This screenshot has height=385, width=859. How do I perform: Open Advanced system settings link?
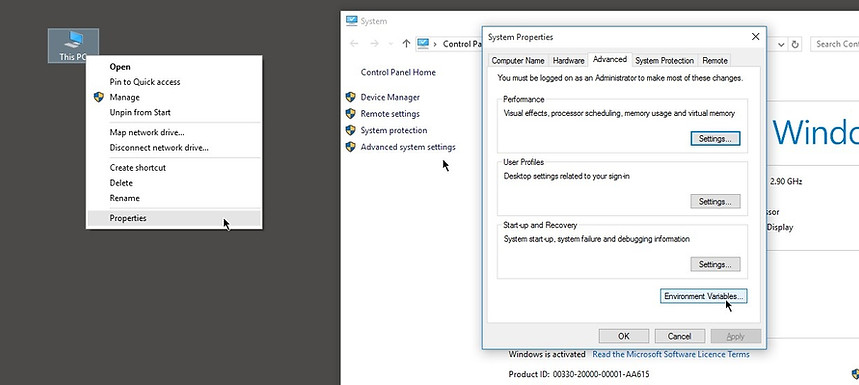pos(408,147)
